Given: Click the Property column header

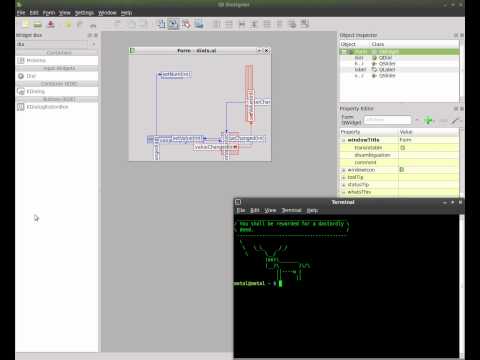Looking at the screenshot, I should 369,132.
